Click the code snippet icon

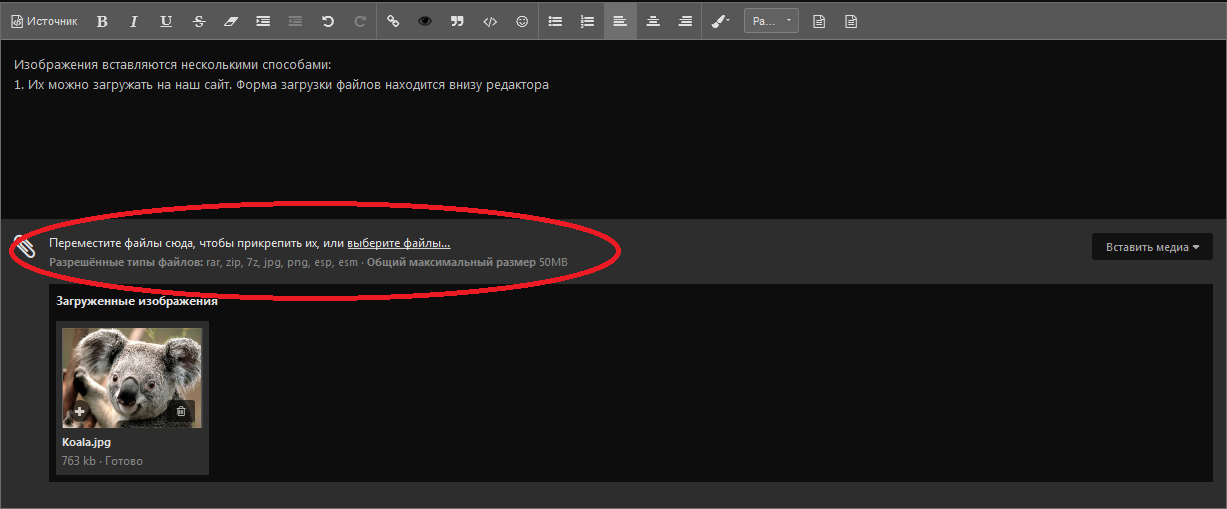pyautogui.click(x=489, y=21)
